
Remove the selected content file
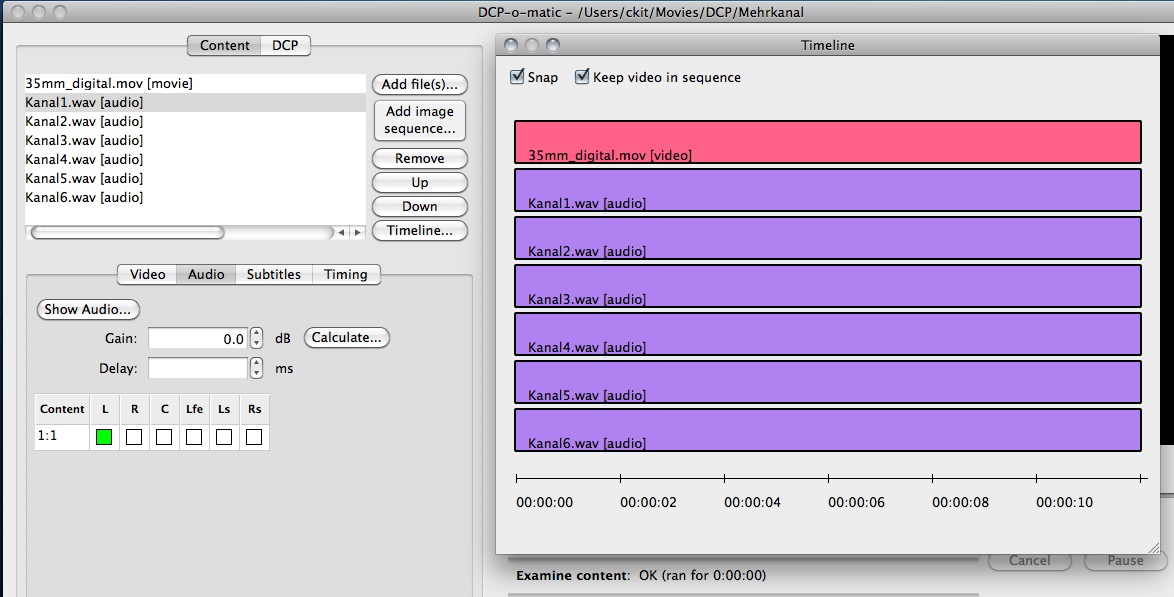pos(419,158)
